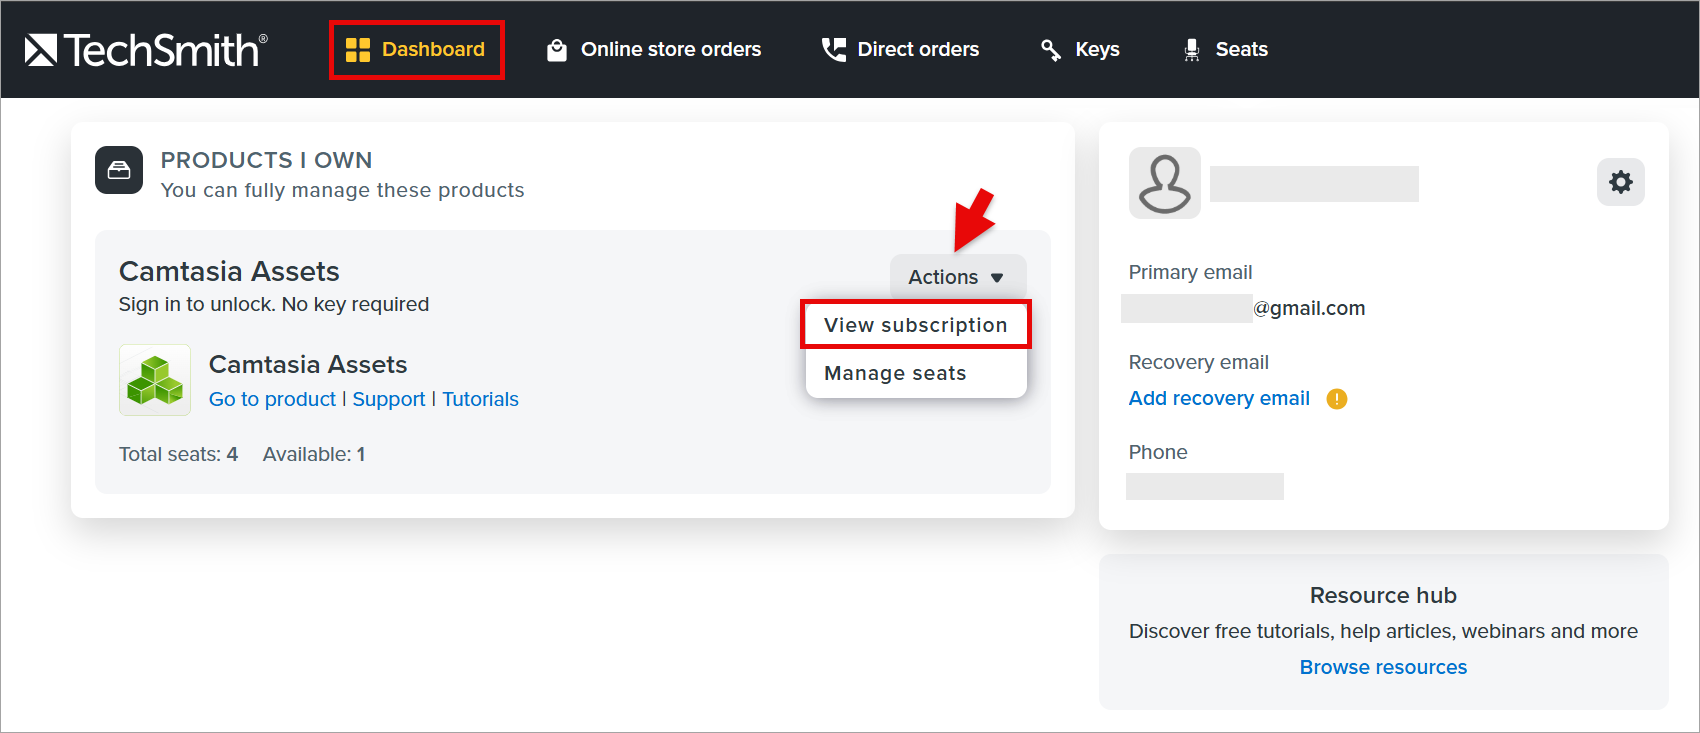Open the Seats tab
Viewport: 1700px width, 733px height.
(1225, 49)
